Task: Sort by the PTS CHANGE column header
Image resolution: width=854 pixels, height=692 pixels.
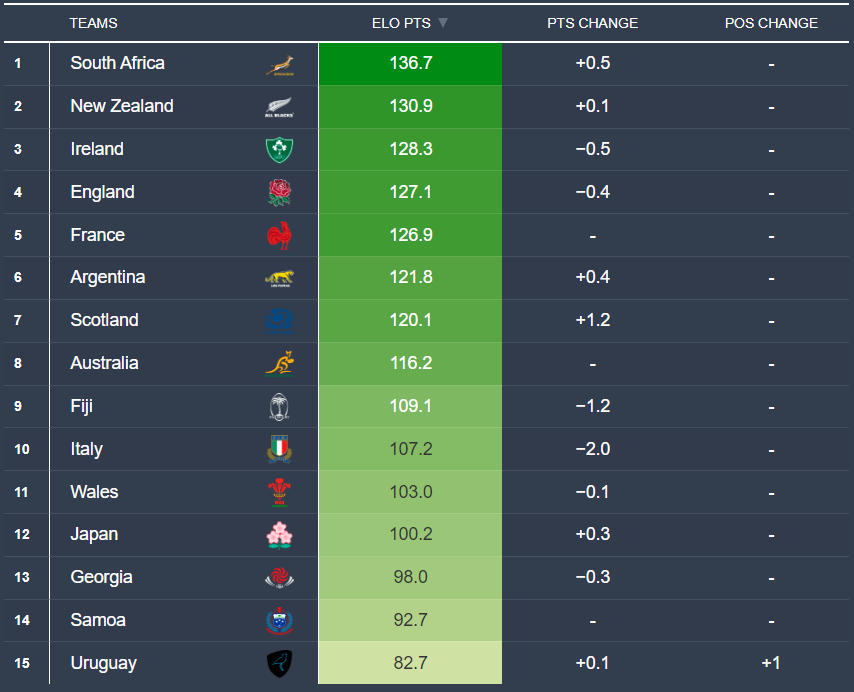Action: pyautogui.click(x=592, y=23)
